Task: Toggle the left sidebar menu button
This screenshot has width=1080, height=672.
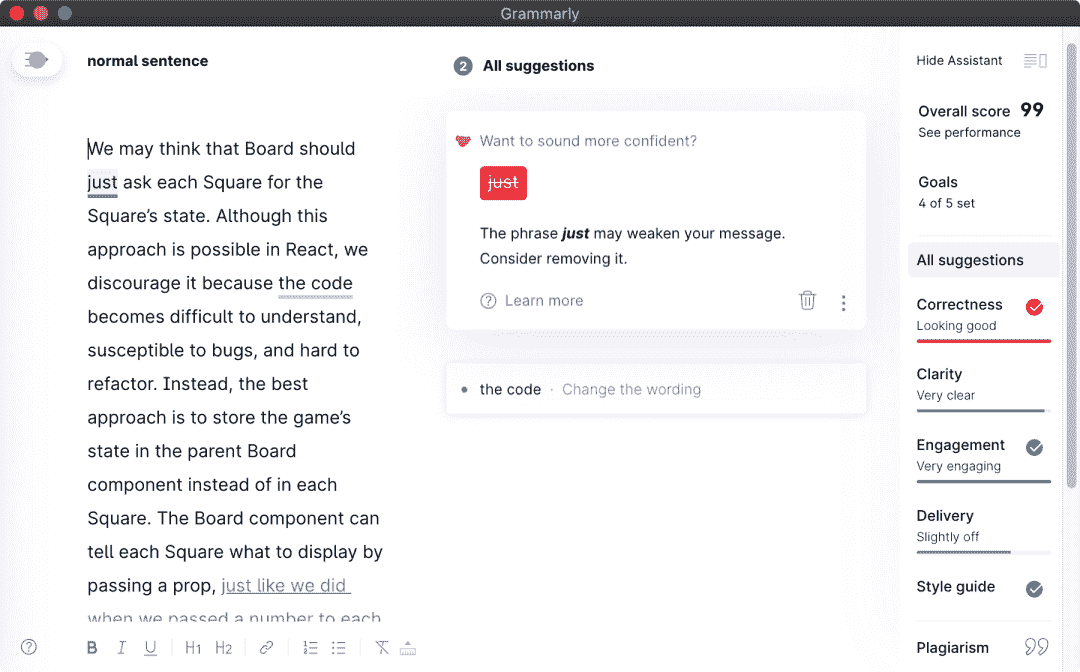Action: [37, 61]
